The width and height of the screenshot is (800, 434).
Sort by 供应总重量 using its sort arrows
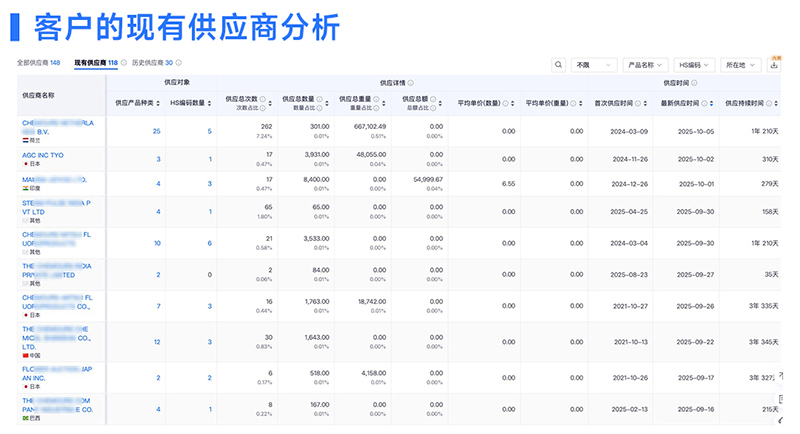point(383,103)
